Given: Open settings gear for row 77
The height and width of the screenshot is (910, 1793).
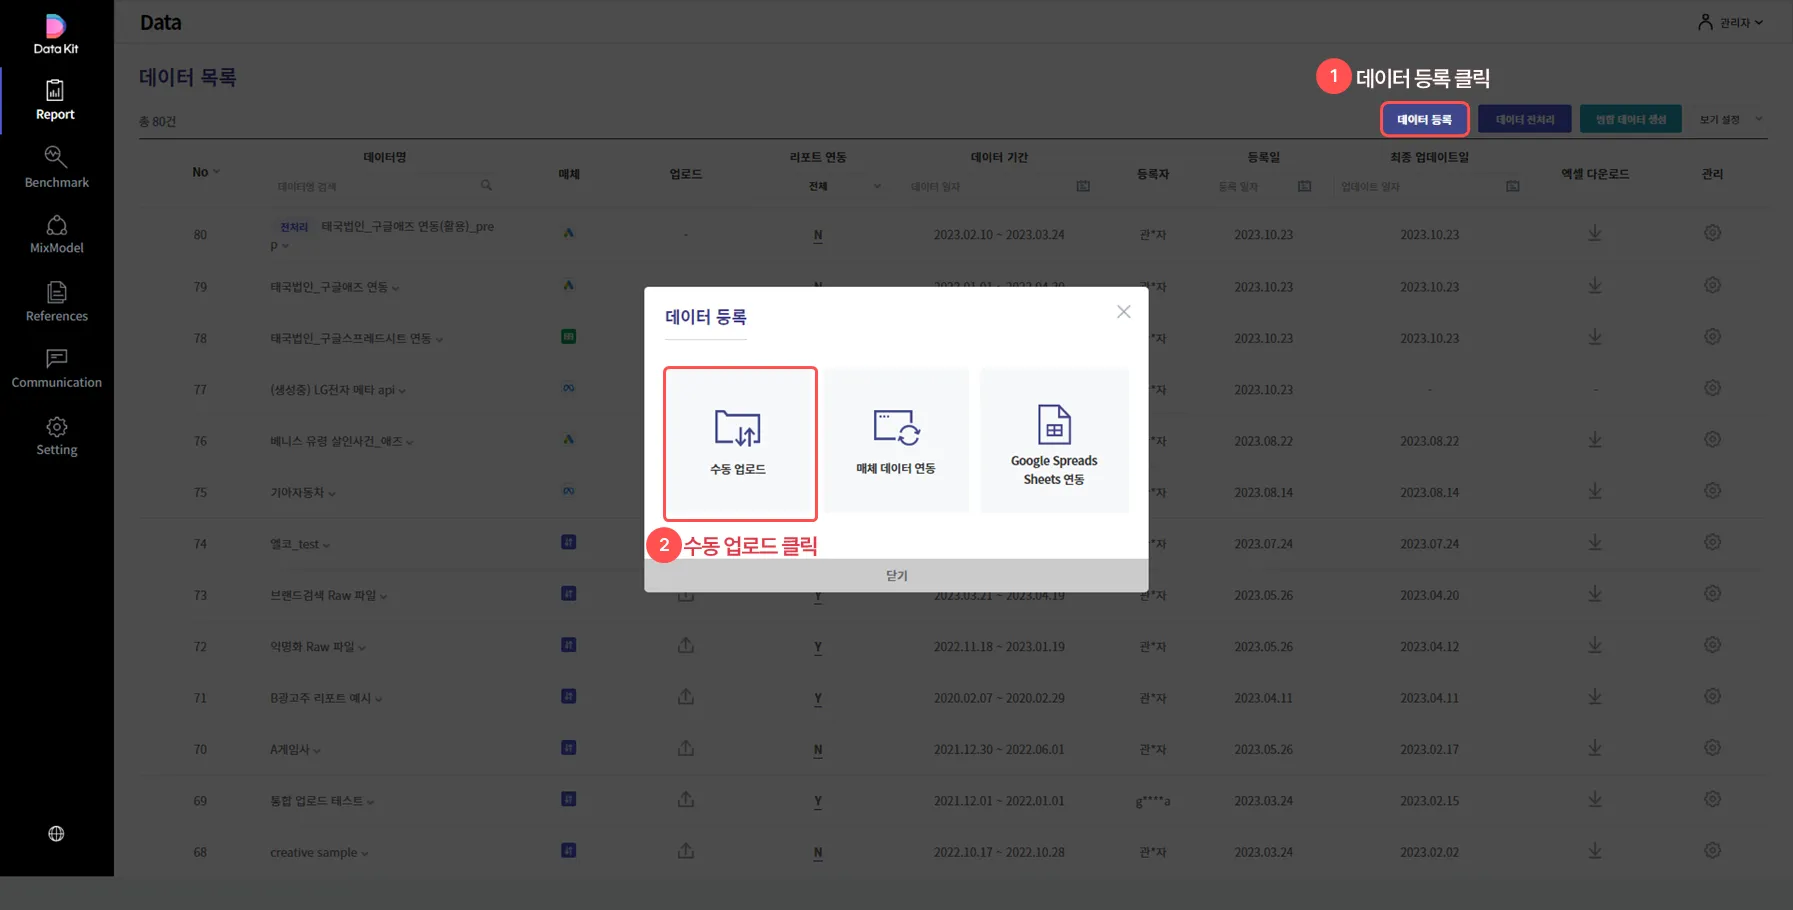Looking at the screenshot, I should coord(1712,388).
